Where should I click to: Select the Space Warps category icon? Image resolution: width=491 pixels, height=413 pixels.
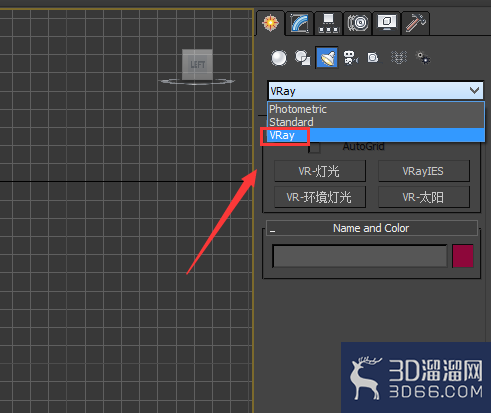coord(399,58)
